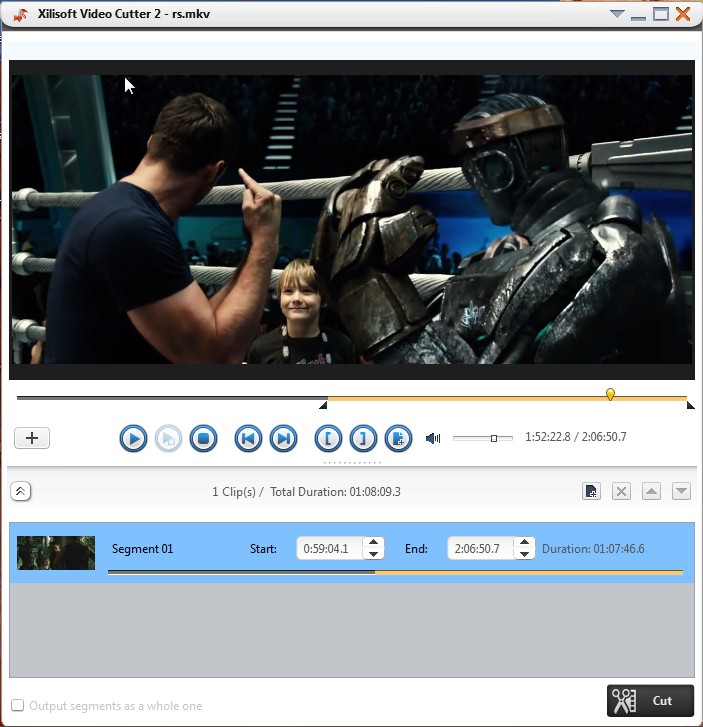This screenshot has height=727, width=703.
Task: Click the Play Segment button
Action: coord(168,438)
